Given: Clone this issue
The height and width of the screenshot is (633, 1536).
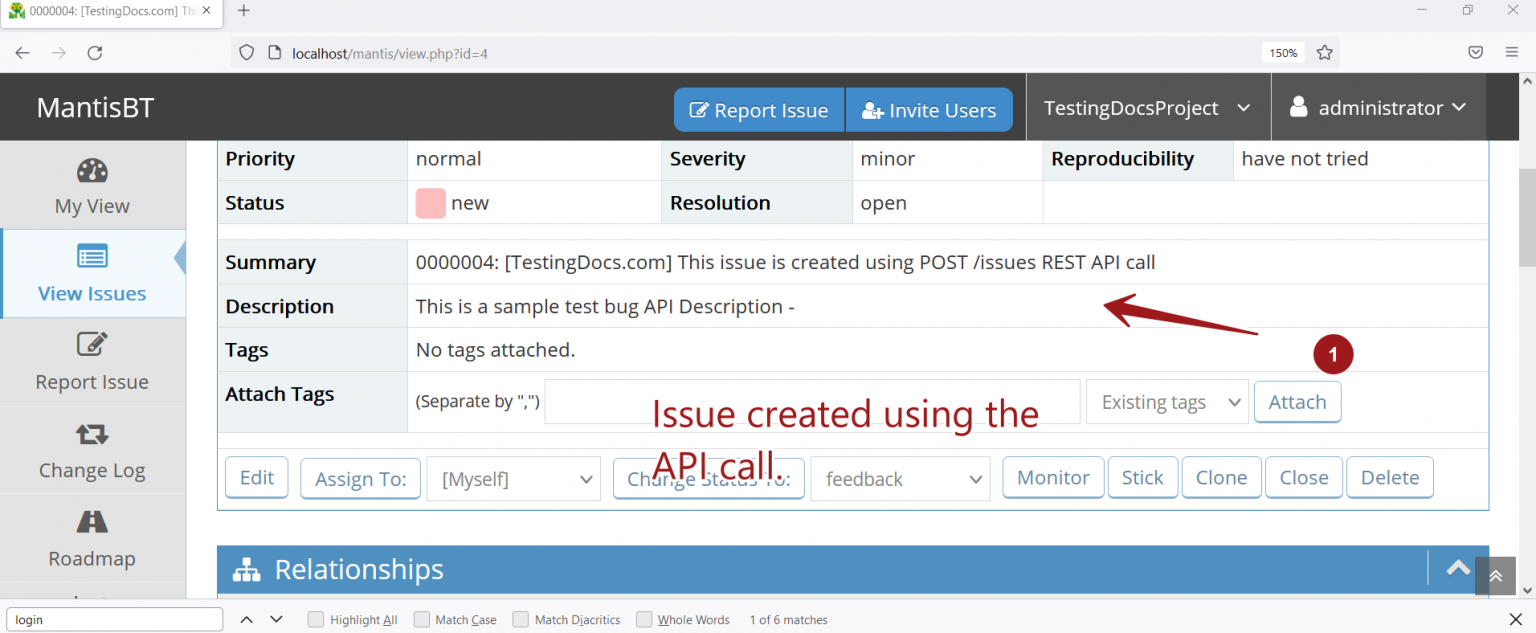Looking at the screenshot, I should 1221,477.
